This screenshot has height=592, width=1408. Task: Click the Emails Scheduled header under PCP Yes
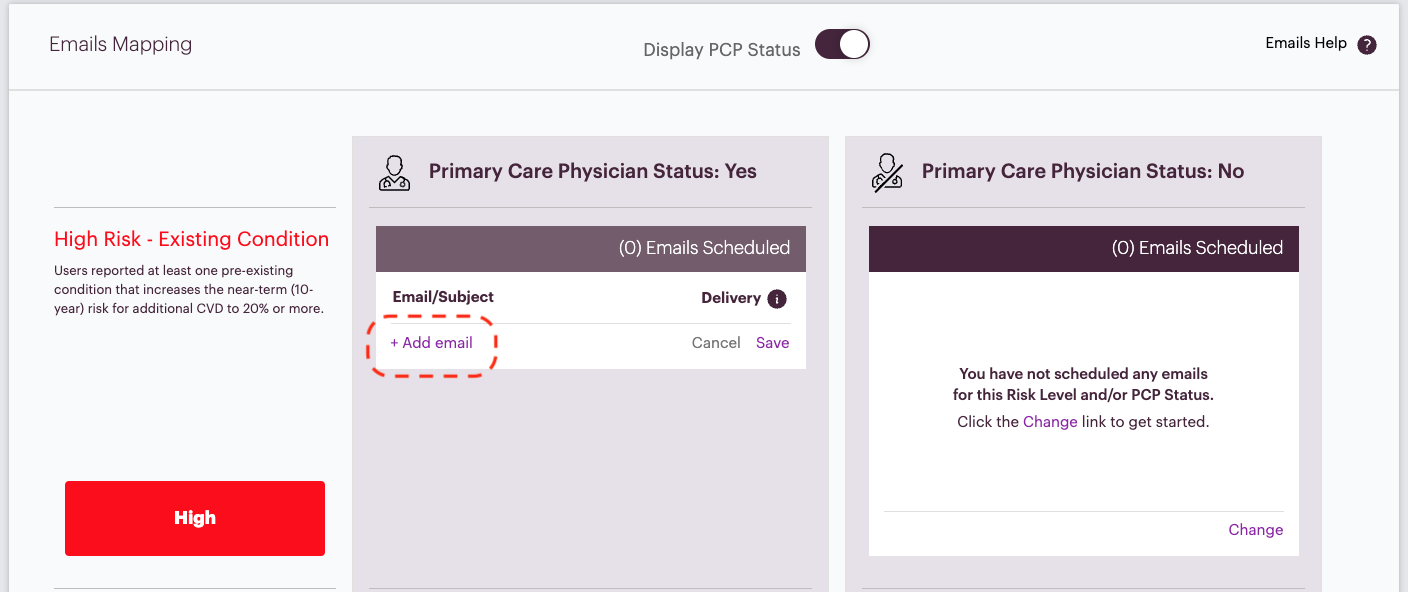tap(591, 248)
